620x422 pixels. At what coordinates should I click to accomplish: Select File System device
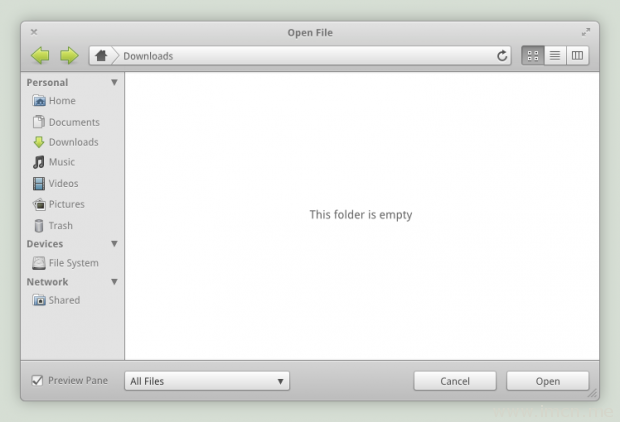[x=73, y=263]
